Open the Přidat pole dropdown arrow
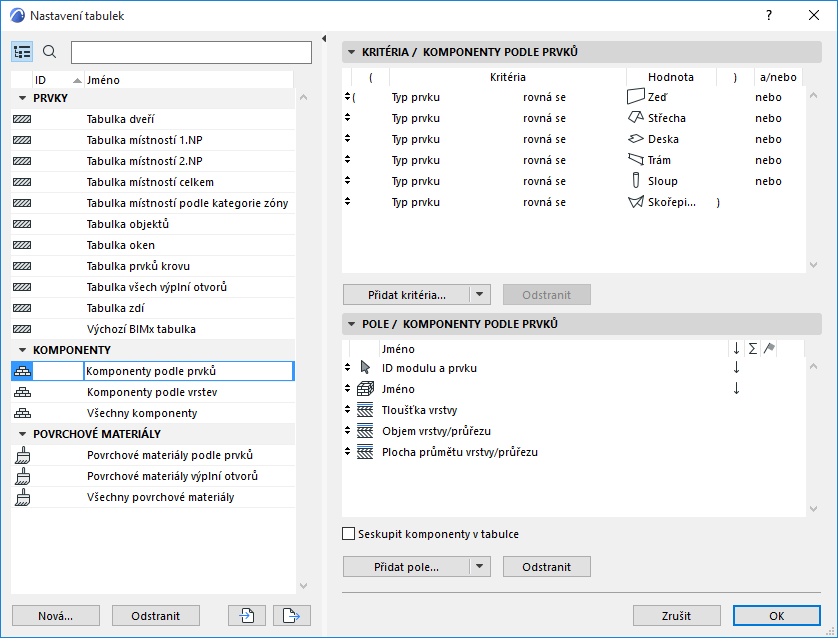 tap(480, 567)
